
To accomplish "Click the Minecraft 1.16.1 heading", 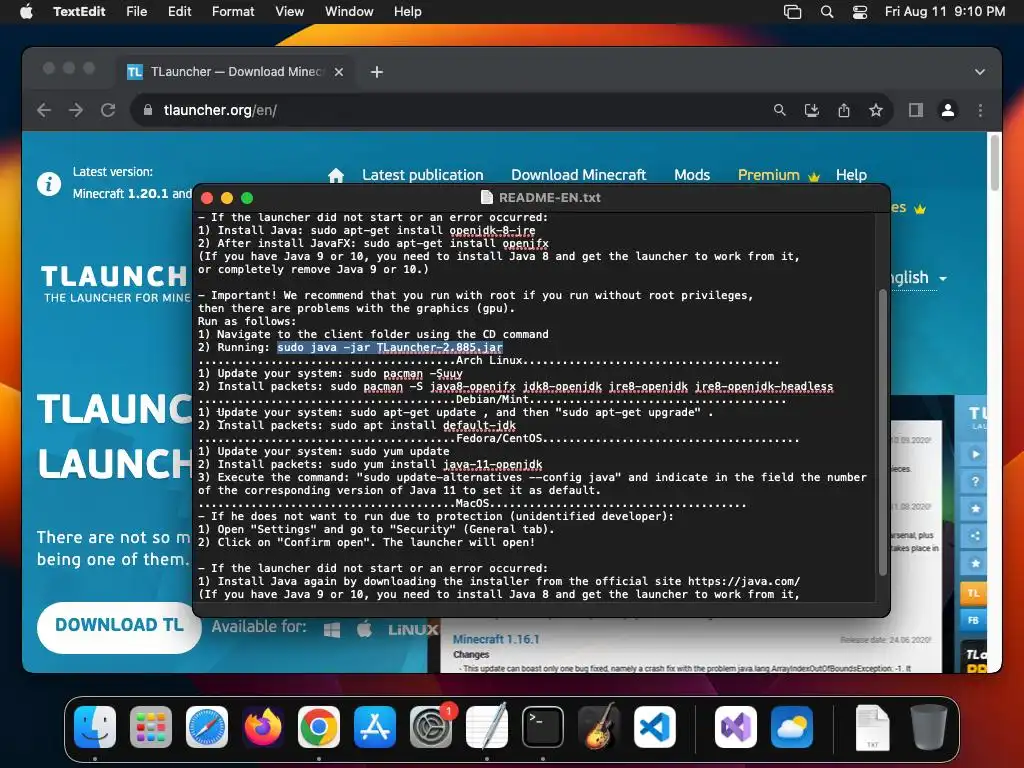I will (496, 639).
